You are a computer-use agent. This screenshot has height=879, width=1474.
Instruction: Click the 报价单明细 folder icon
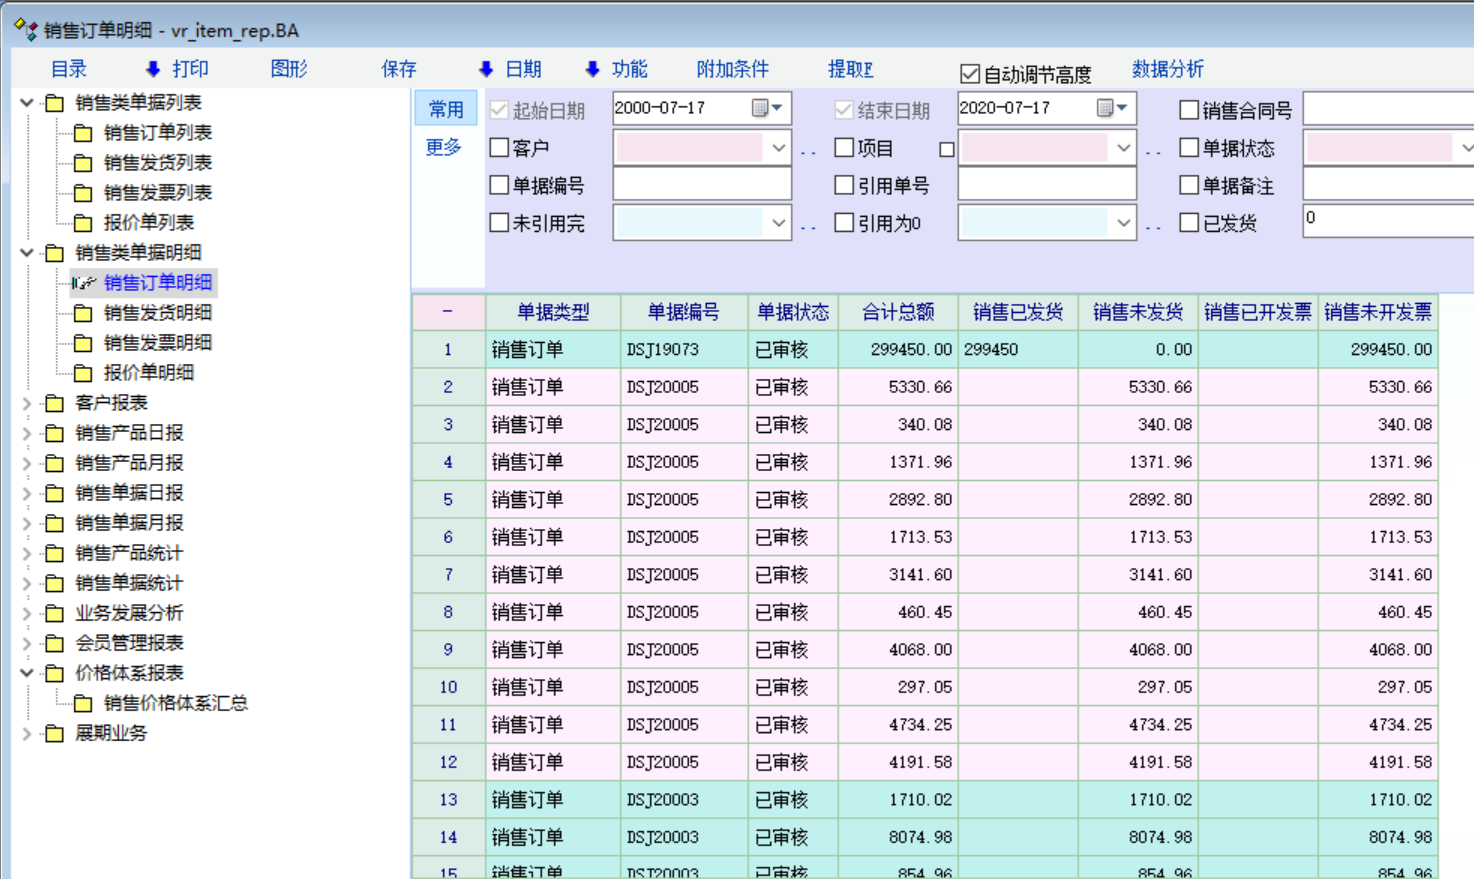[x=84, y=373]
